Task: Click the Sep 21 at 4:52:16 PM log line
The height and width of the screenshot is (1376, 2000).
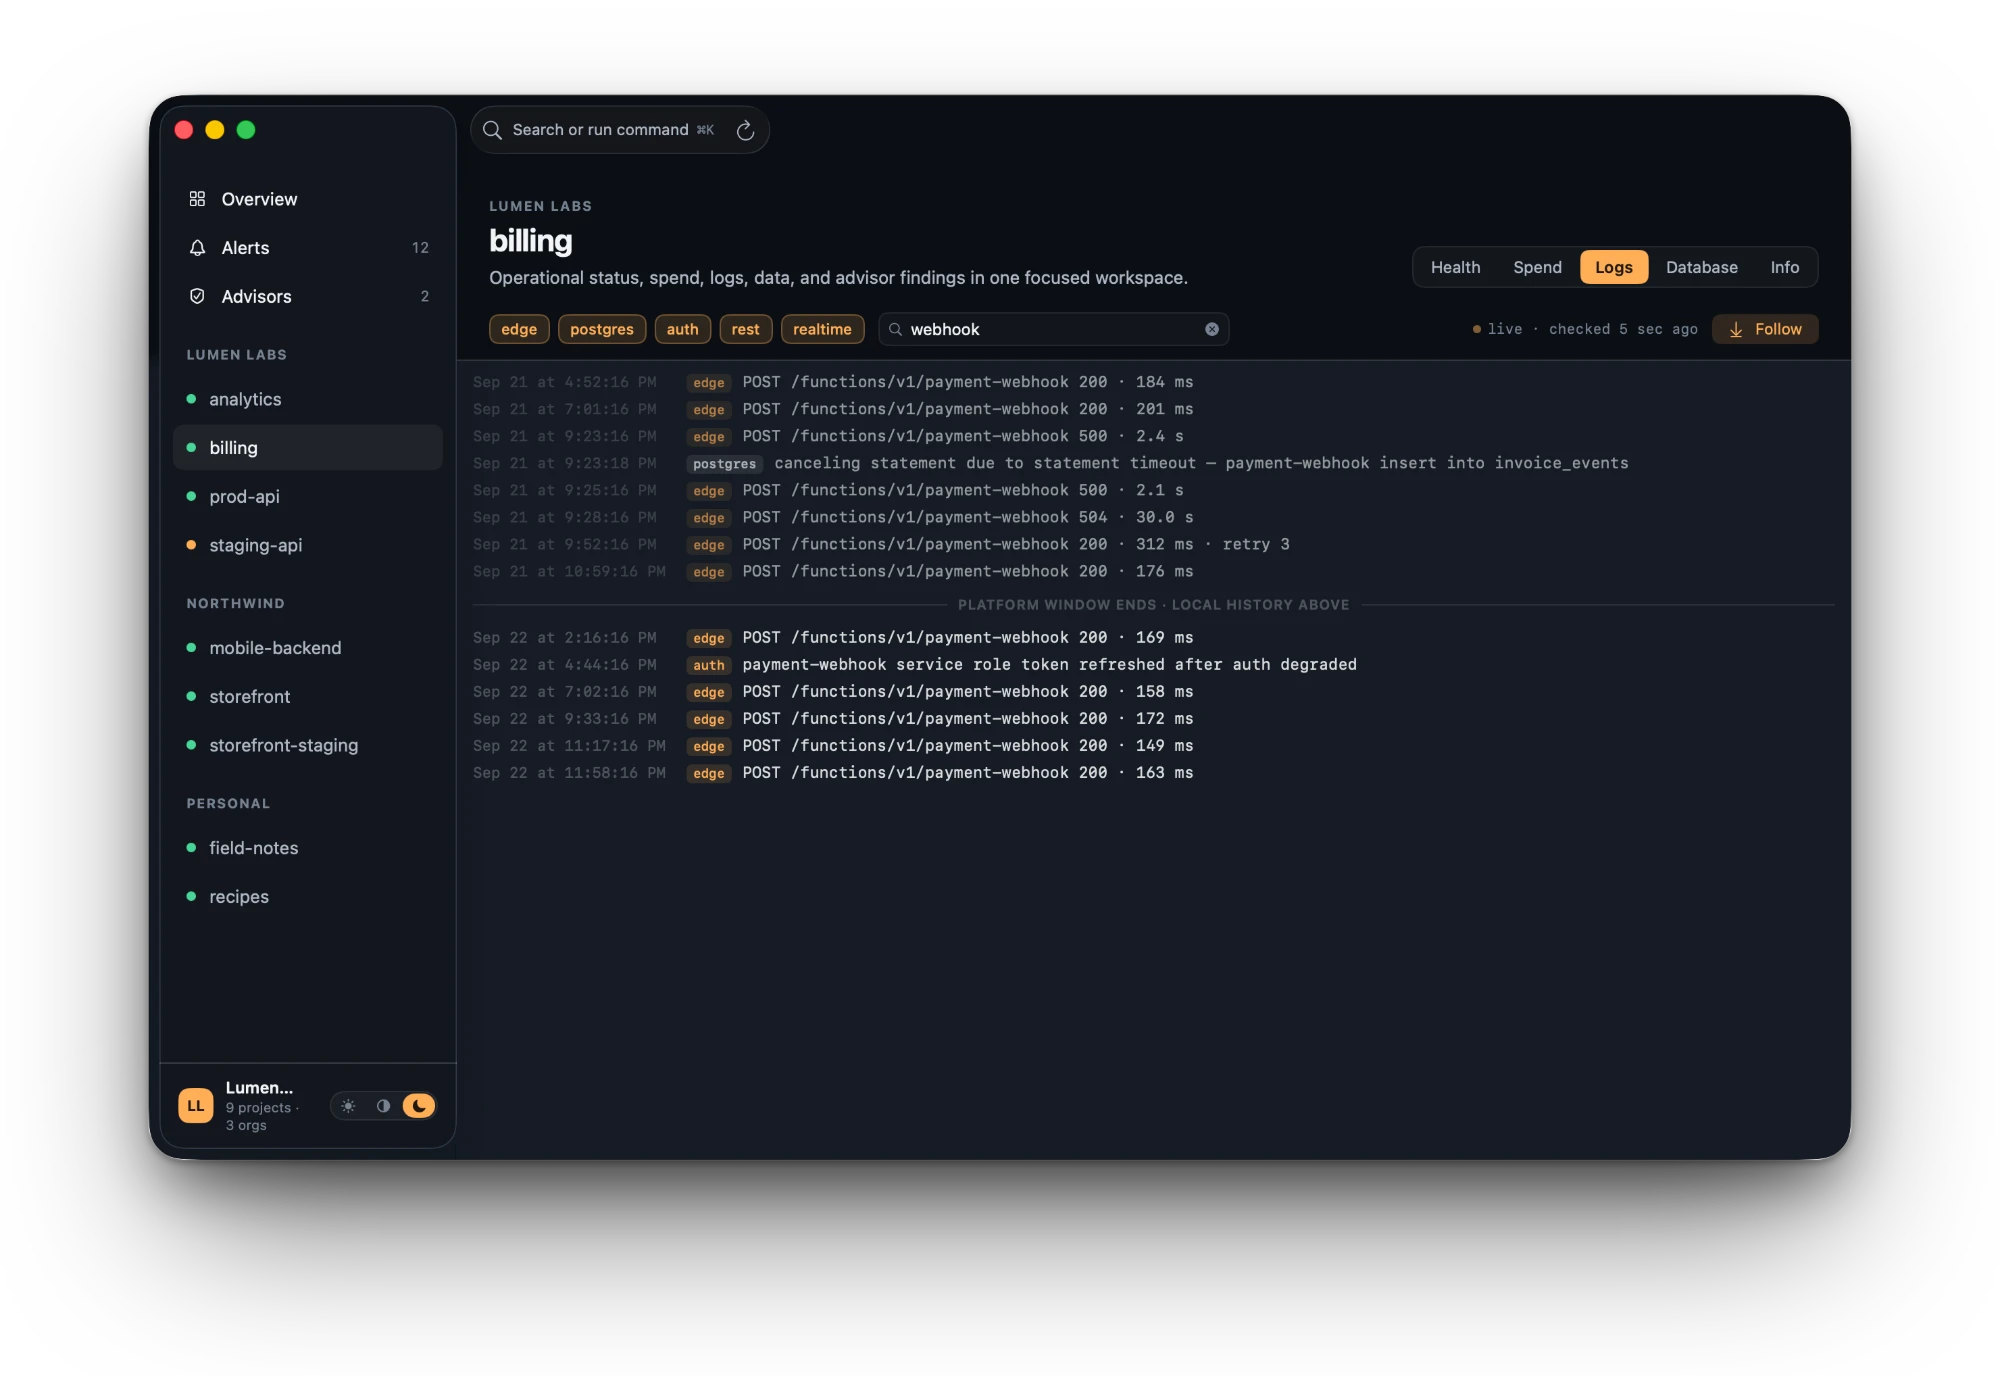Action: point(1154,382)
